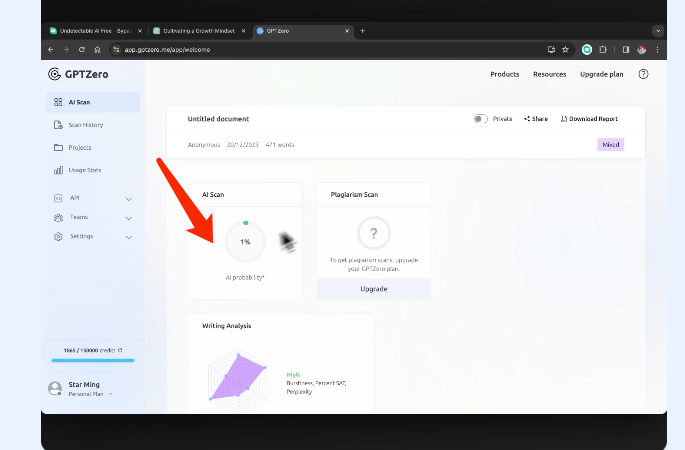This screenshot has height=450, width=685.
Task: Click the 20/12/2023 date text
Action: tap(242, 145)
